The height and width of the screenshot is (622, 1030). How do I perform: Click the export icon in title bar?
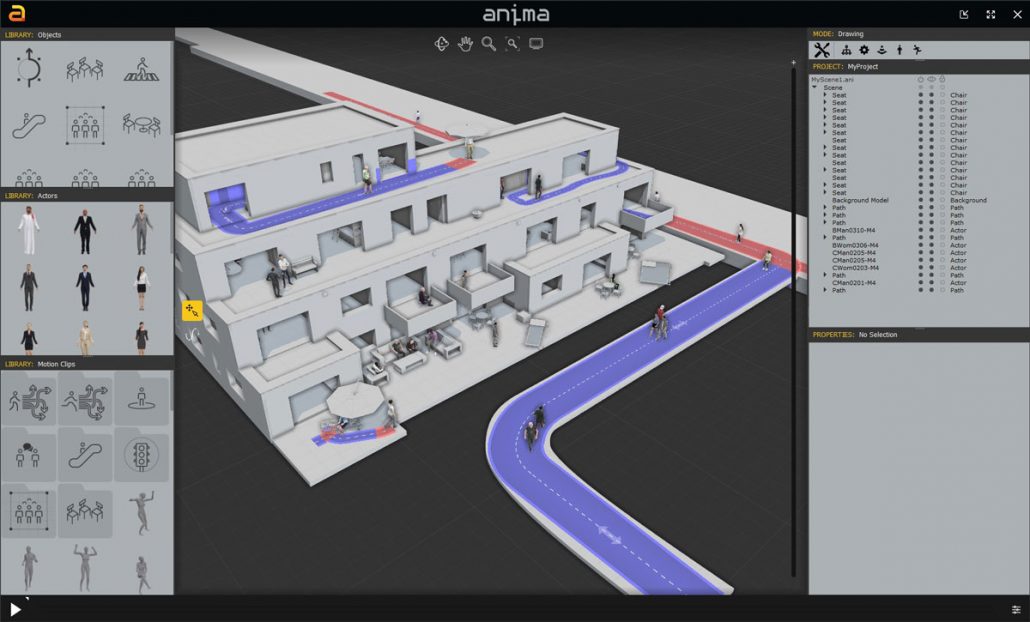(964, 14)
